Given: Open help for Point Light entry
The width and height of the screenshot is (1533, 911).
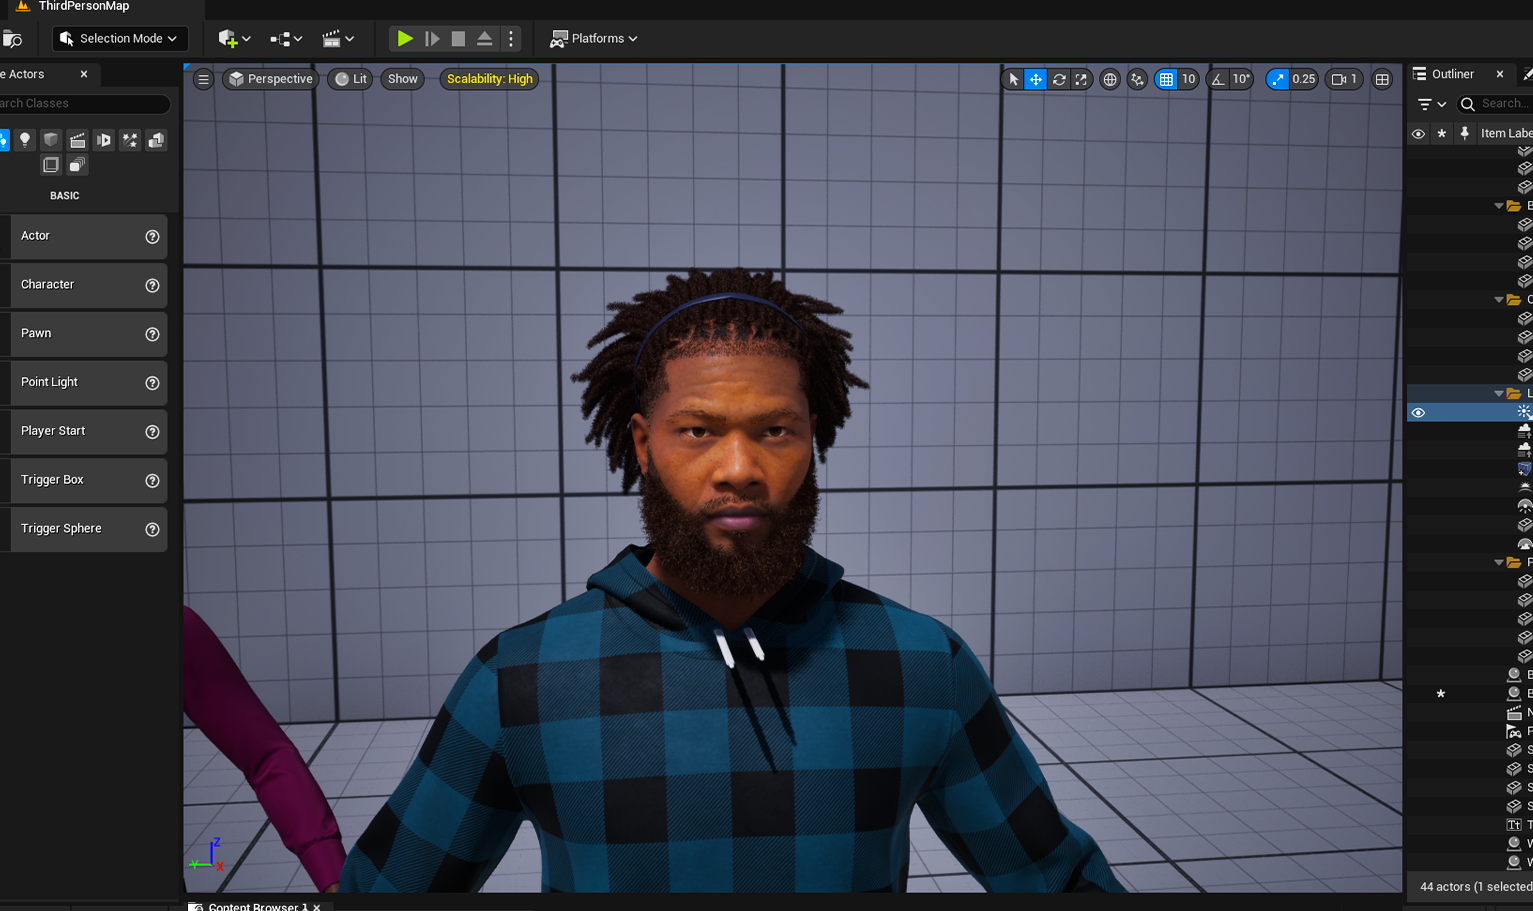Looking at the screenshot, I should (152, 383).
